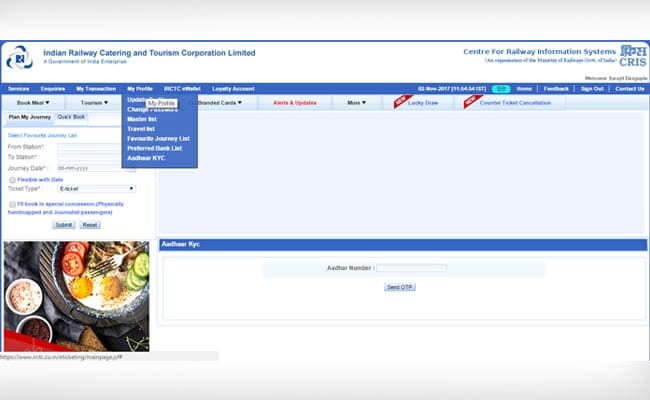The width and height of the screenshot is (650, 400).
Task: Expand the More dropdown
Action: pos(356,102)
